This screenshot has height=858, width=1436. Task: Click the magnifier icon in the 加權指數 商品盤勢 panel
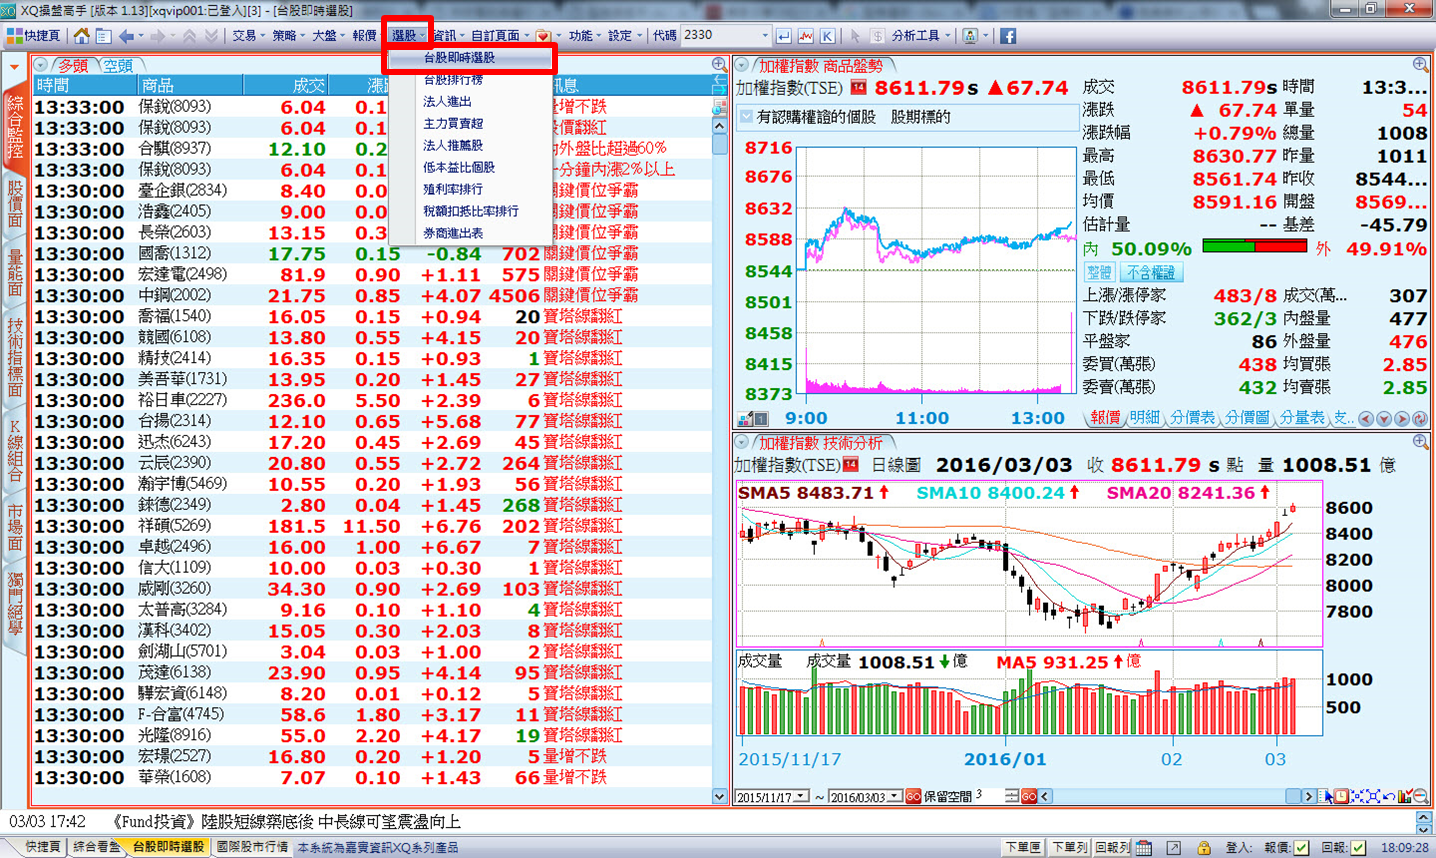1420,64
